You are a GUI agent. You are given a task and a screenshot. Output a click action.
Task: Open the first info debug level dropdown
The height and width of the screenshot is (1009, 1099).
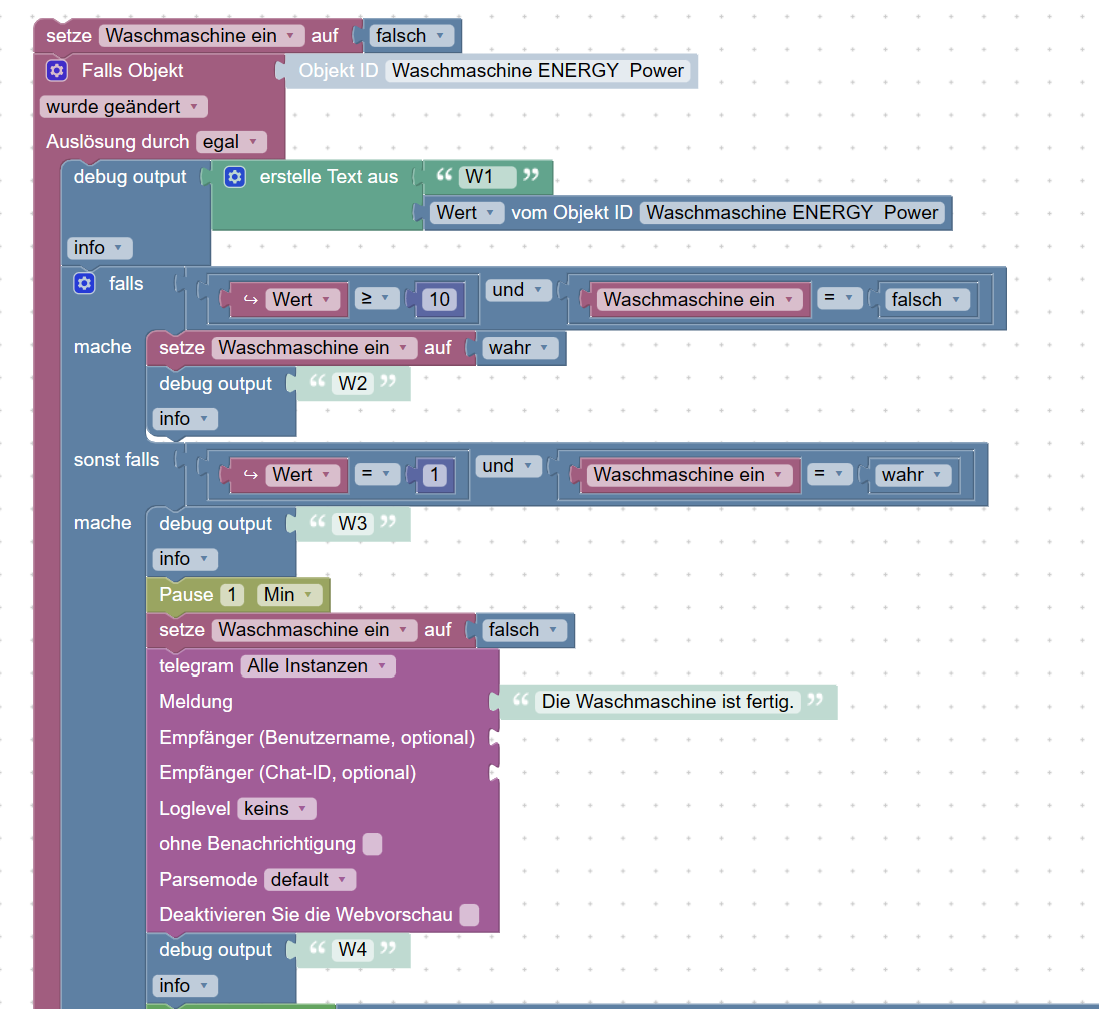99,246
